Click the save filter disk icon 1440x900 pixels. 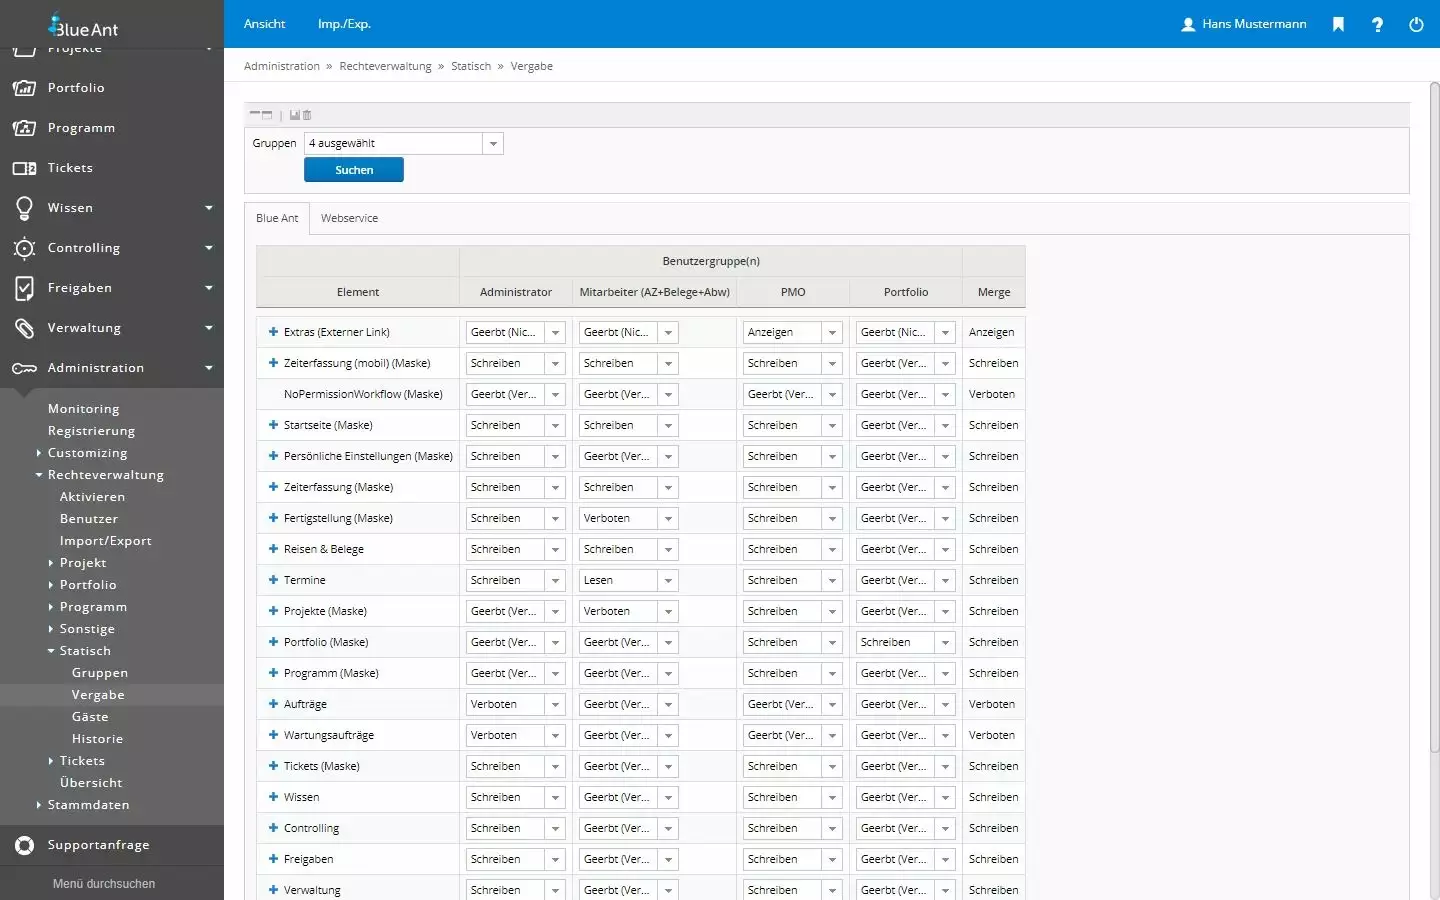click(x=295, y=115)
